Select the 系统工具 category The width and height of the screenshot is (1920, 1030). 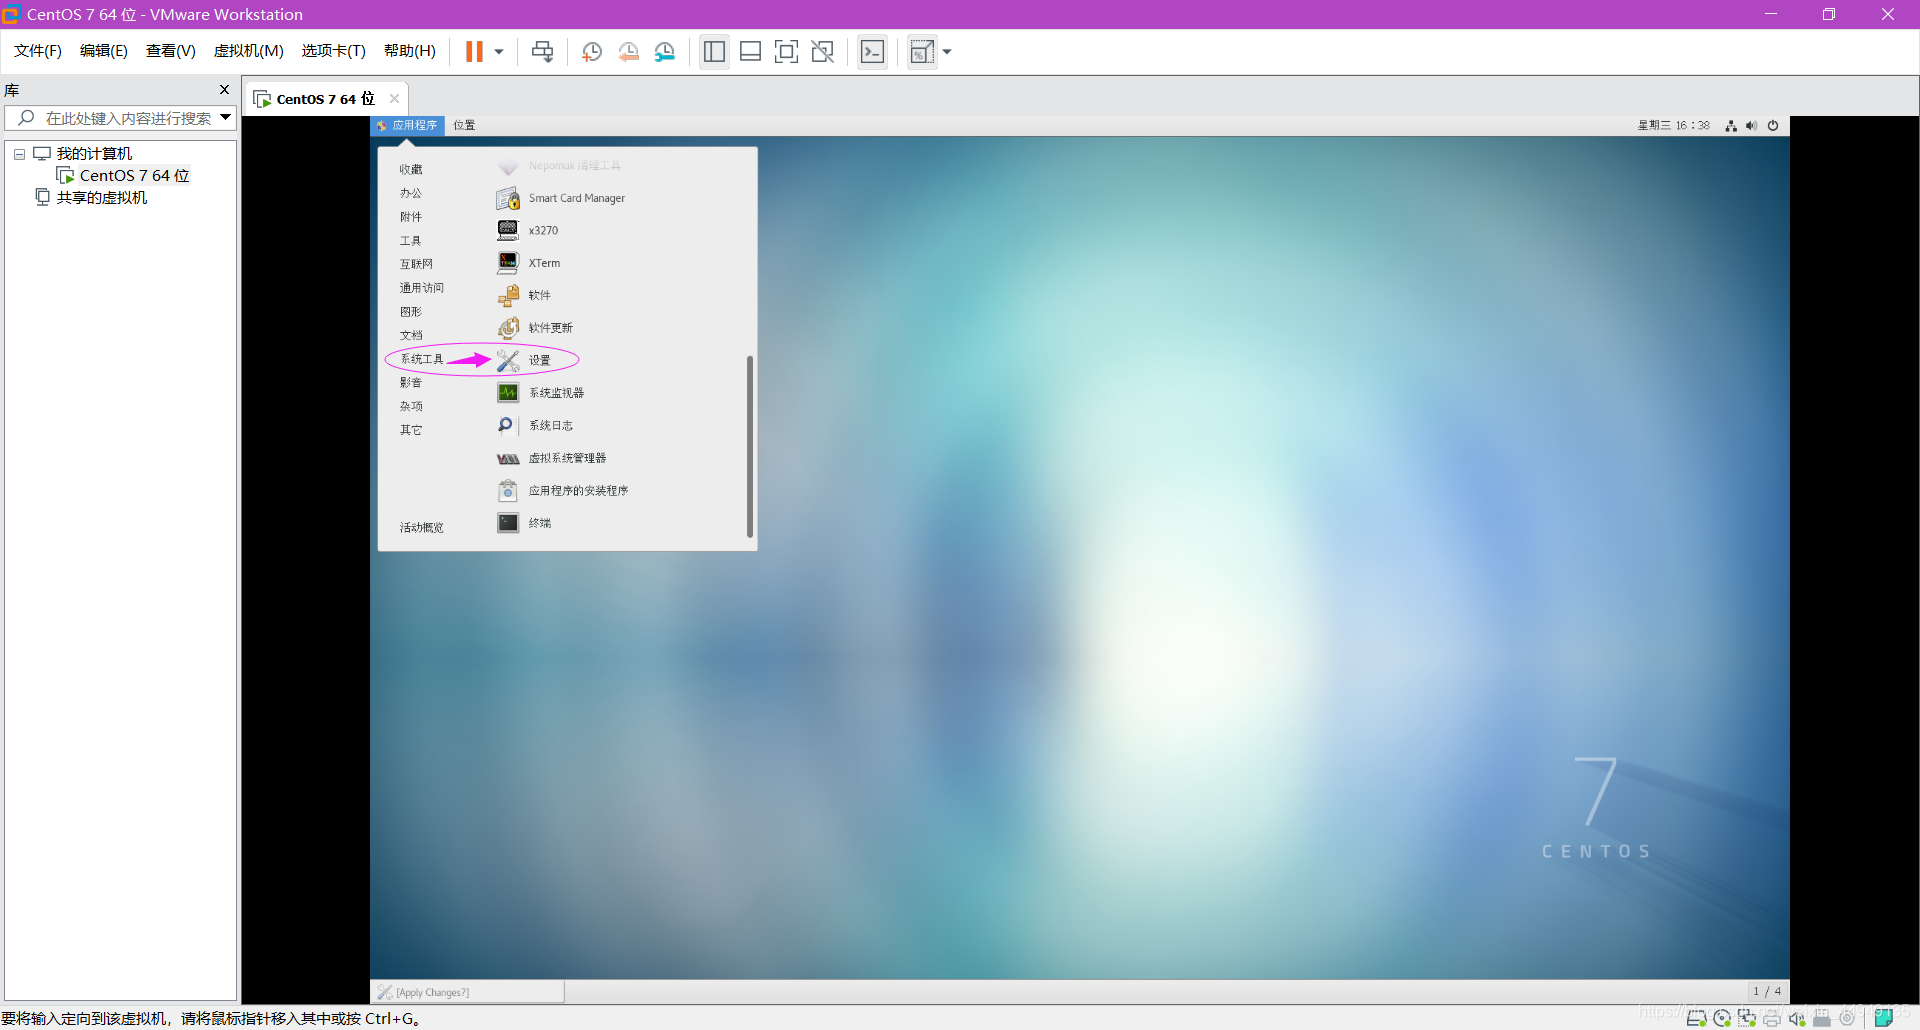[421, 358]
